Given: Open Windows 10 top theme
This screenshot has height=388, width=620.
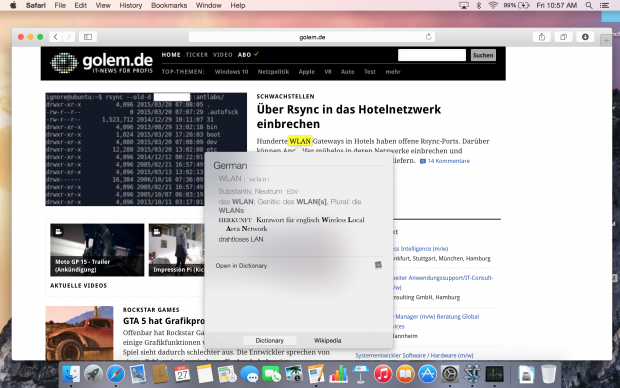Looking at the screenshot, I should click(x=231, y=72).
